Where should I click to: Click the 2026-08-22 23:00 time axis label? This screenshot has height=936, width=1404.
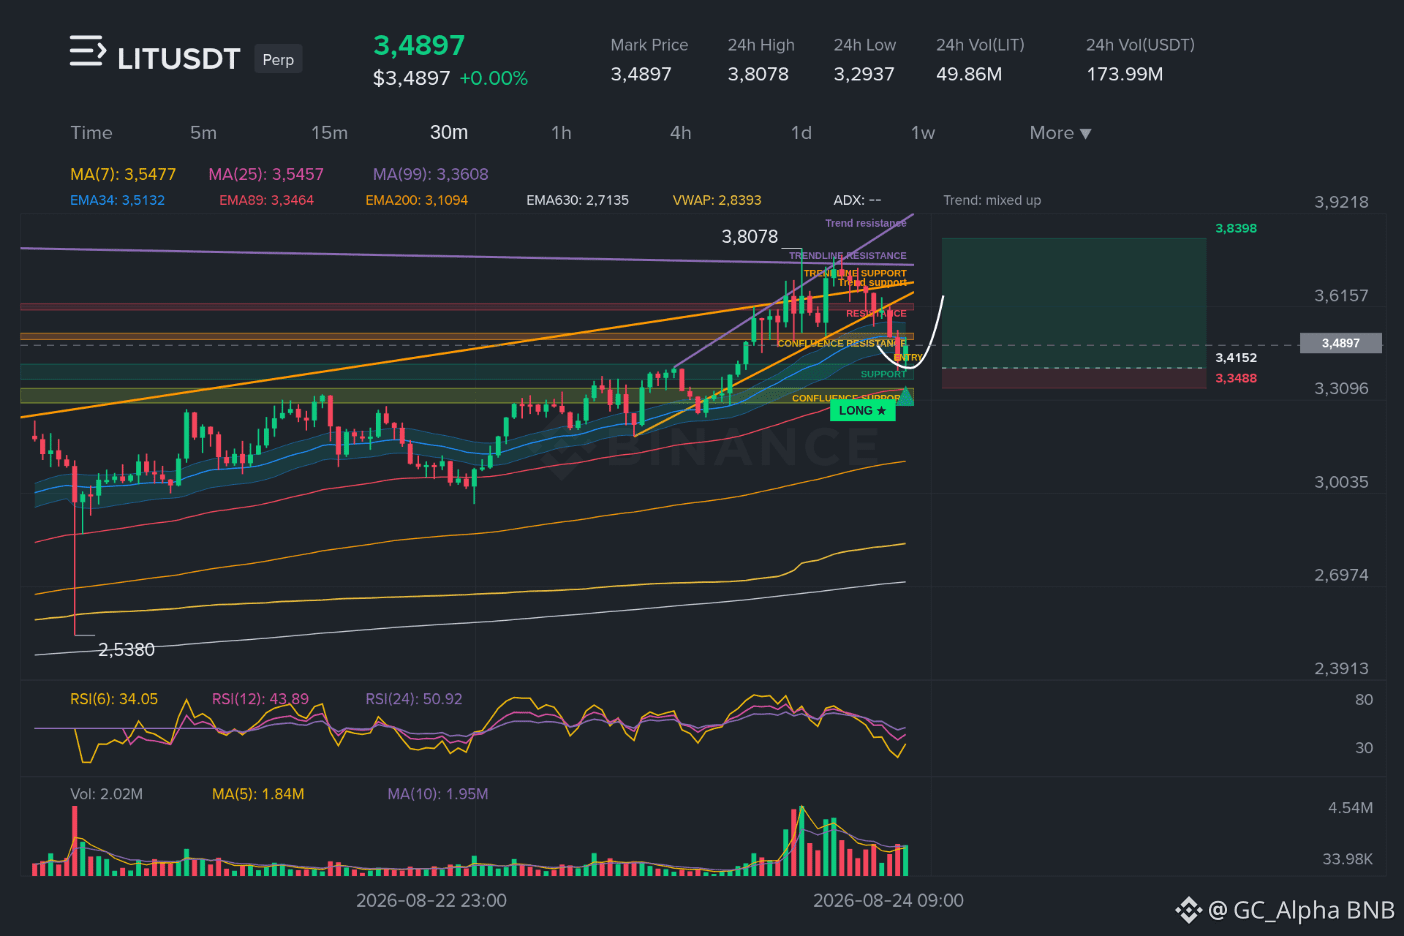pyautogui.click(x=431, y=900)
